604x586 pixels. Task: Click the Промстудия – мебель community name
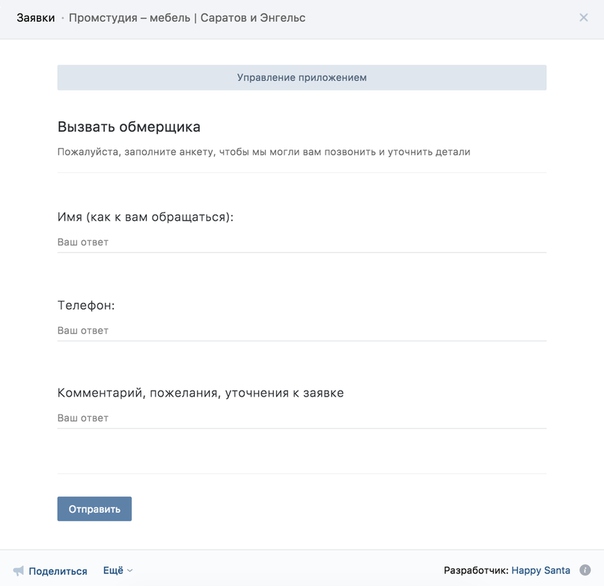(x=187, y=18)
